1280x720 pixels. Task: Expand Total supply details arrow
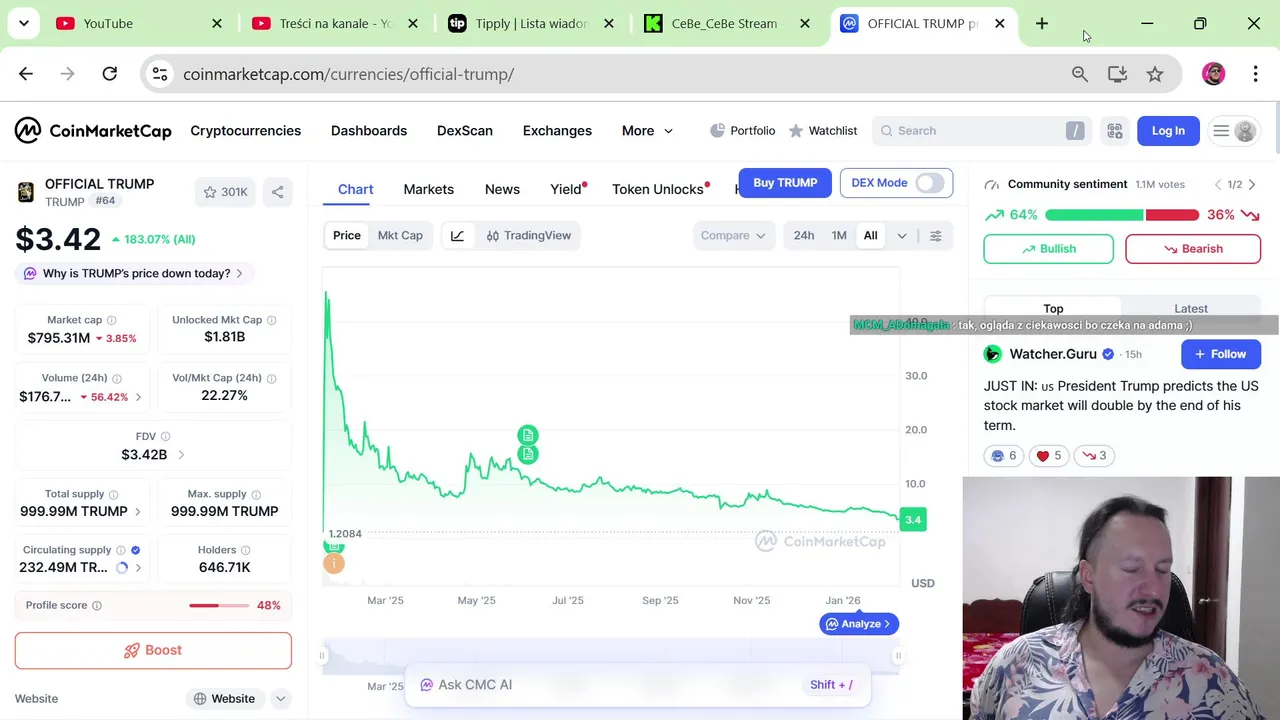click(138, 512)
